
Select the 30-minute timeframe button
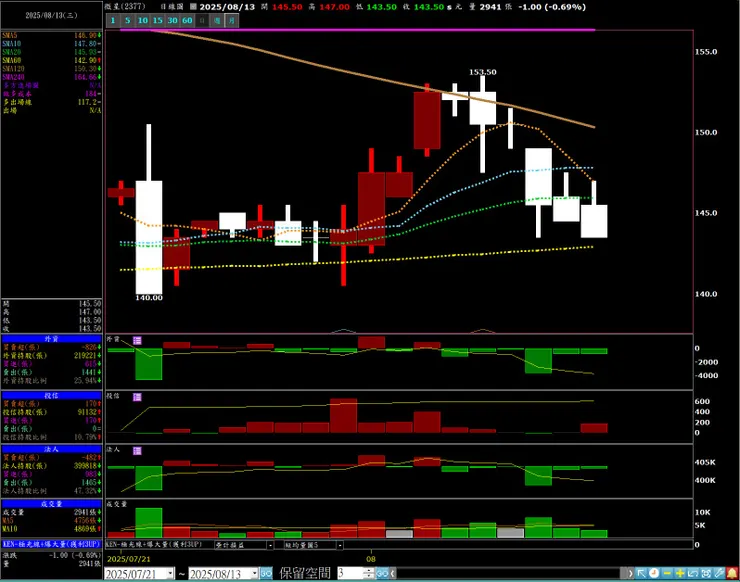pos(172,20)
